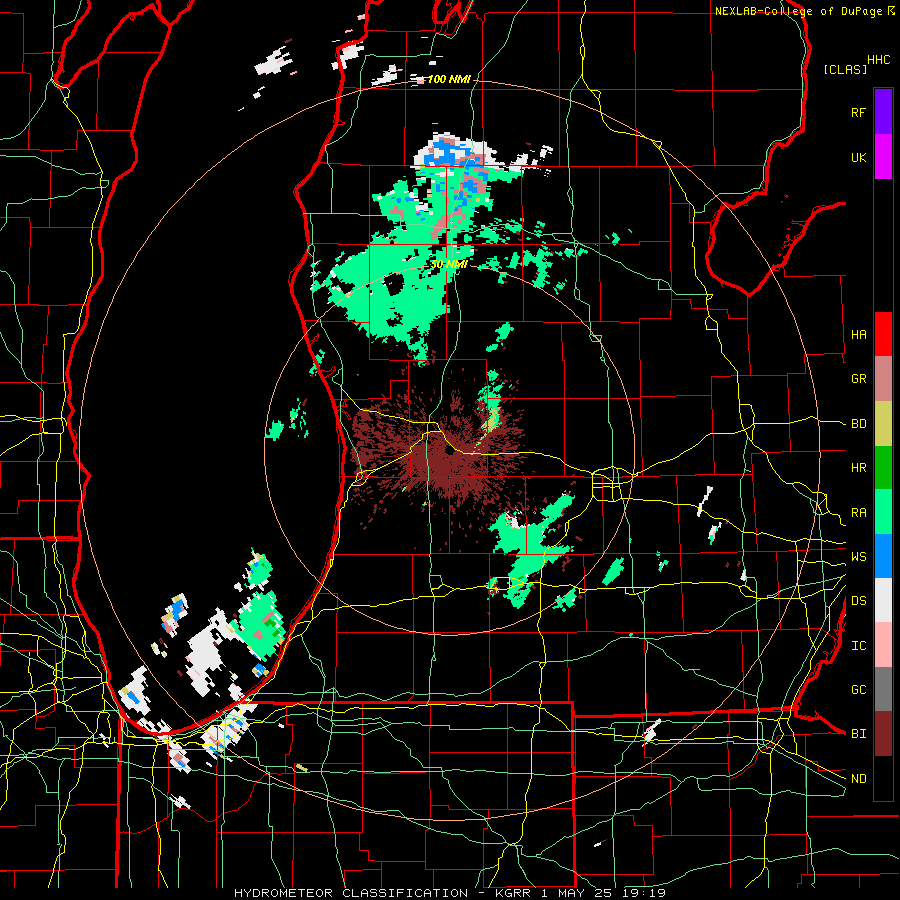Click the RF purple legend color swatch

coord(883,112)
